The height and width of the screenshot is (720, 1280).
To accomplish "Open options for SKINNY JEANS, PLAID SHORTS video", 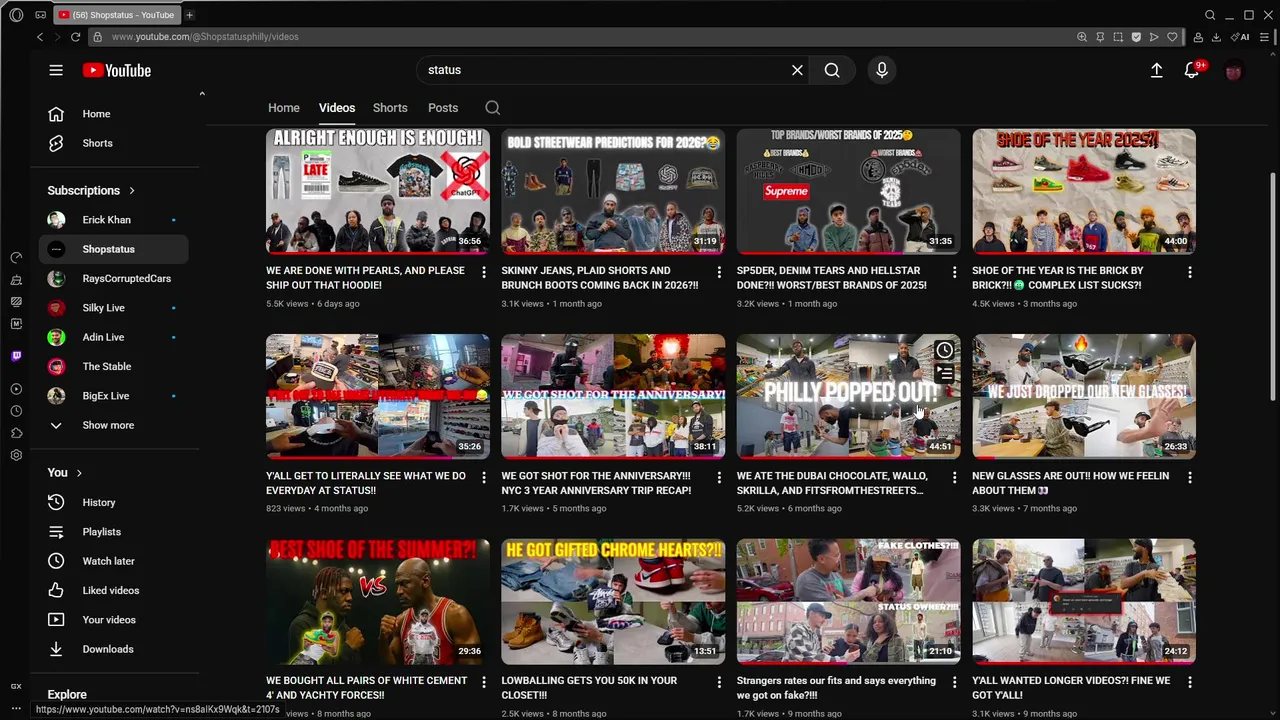I will (x=719, y=272).
